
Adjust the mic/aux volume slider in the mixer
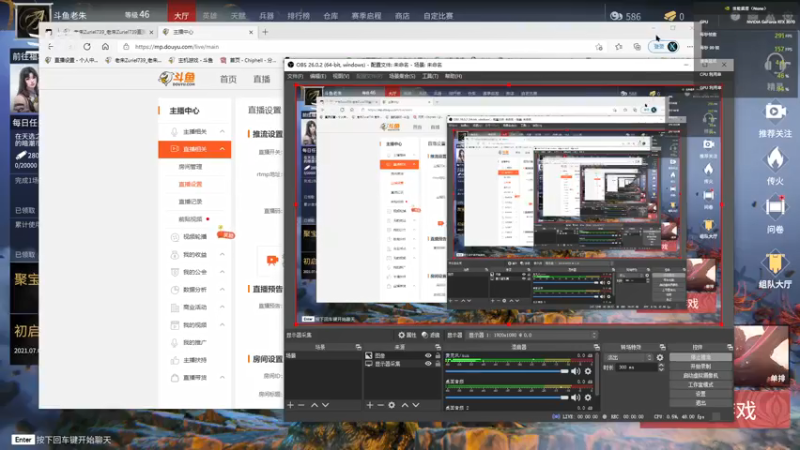coord(507,371)
